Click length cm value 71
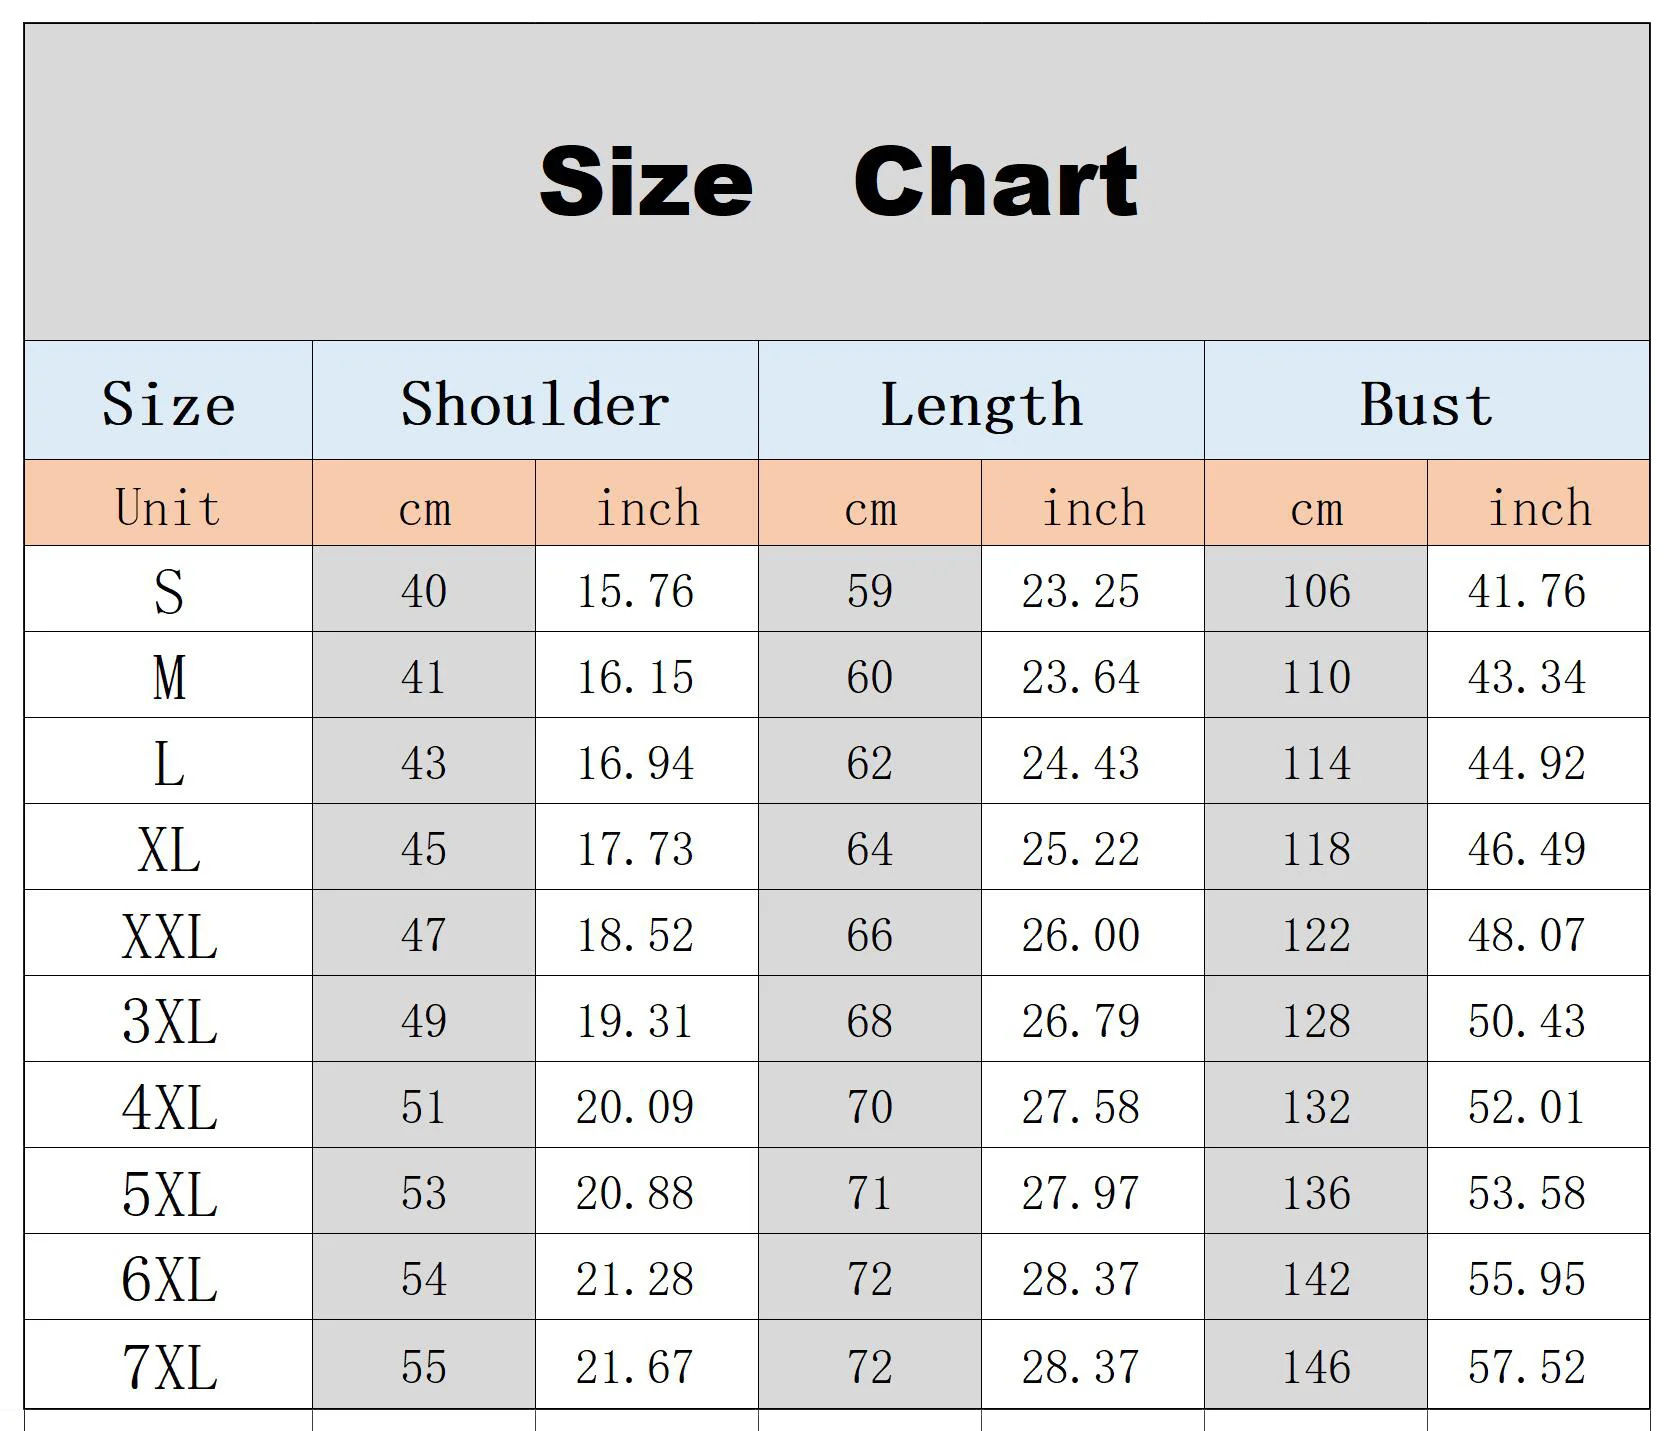Screen dimensions: 1676x1431 pos(869,1193)
